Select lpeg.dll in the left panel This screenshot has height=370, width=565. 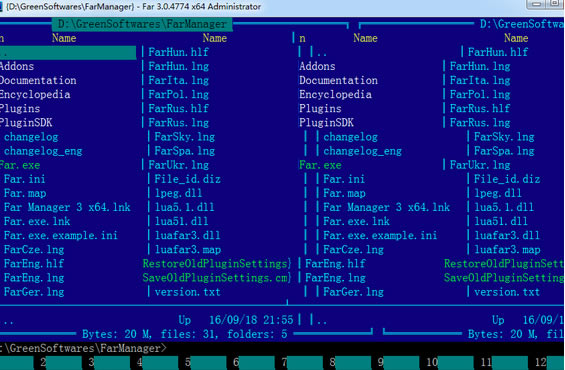point(178,193)
